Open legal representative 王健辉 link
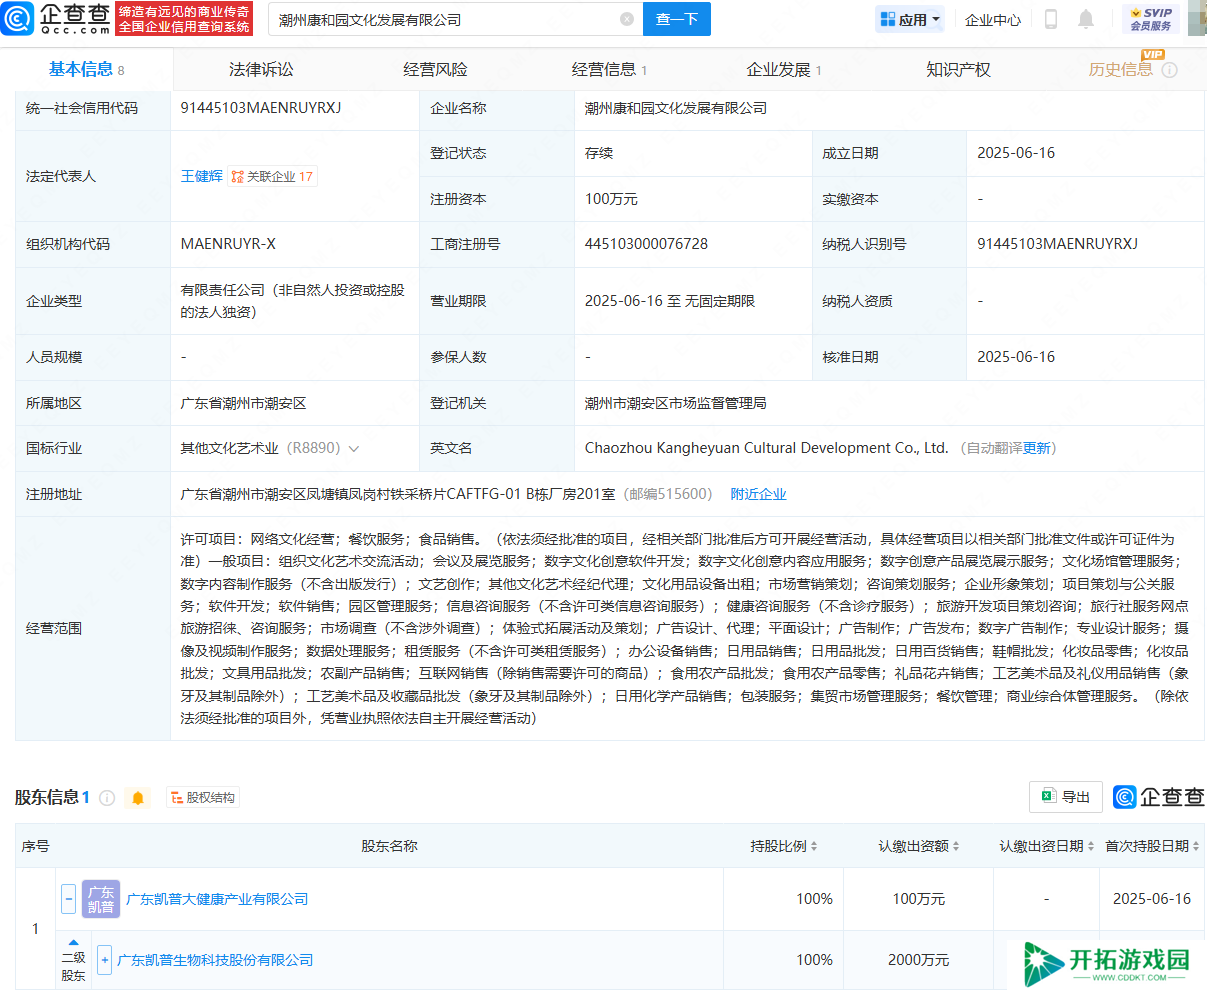Screen dimensions: 1207x990 coord(201,176)
